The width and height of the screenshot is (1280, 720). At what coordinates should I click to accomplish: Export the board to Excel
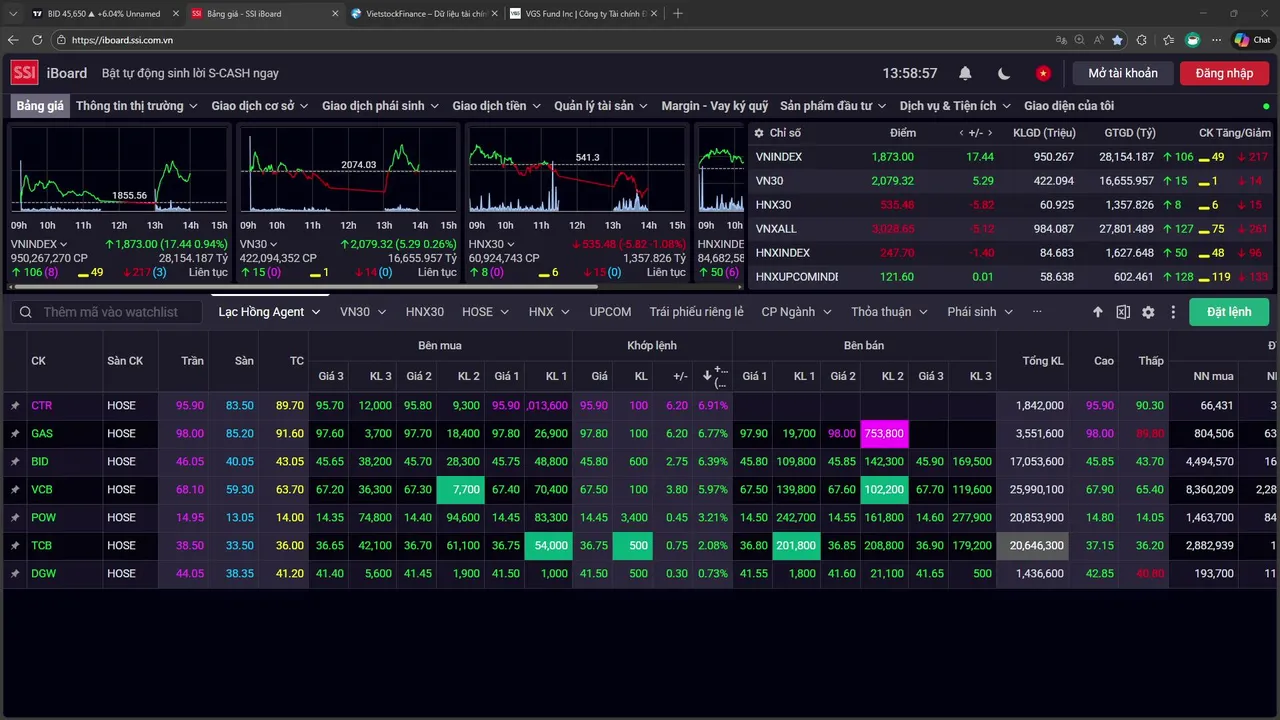[x=1123, y=312]
